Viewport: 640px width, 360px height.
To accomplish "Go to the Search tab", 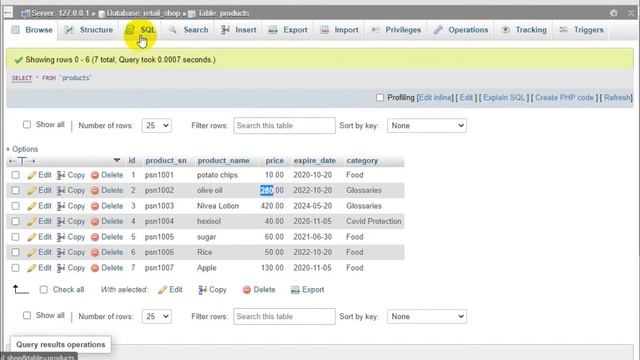I will tap(189, 30).
